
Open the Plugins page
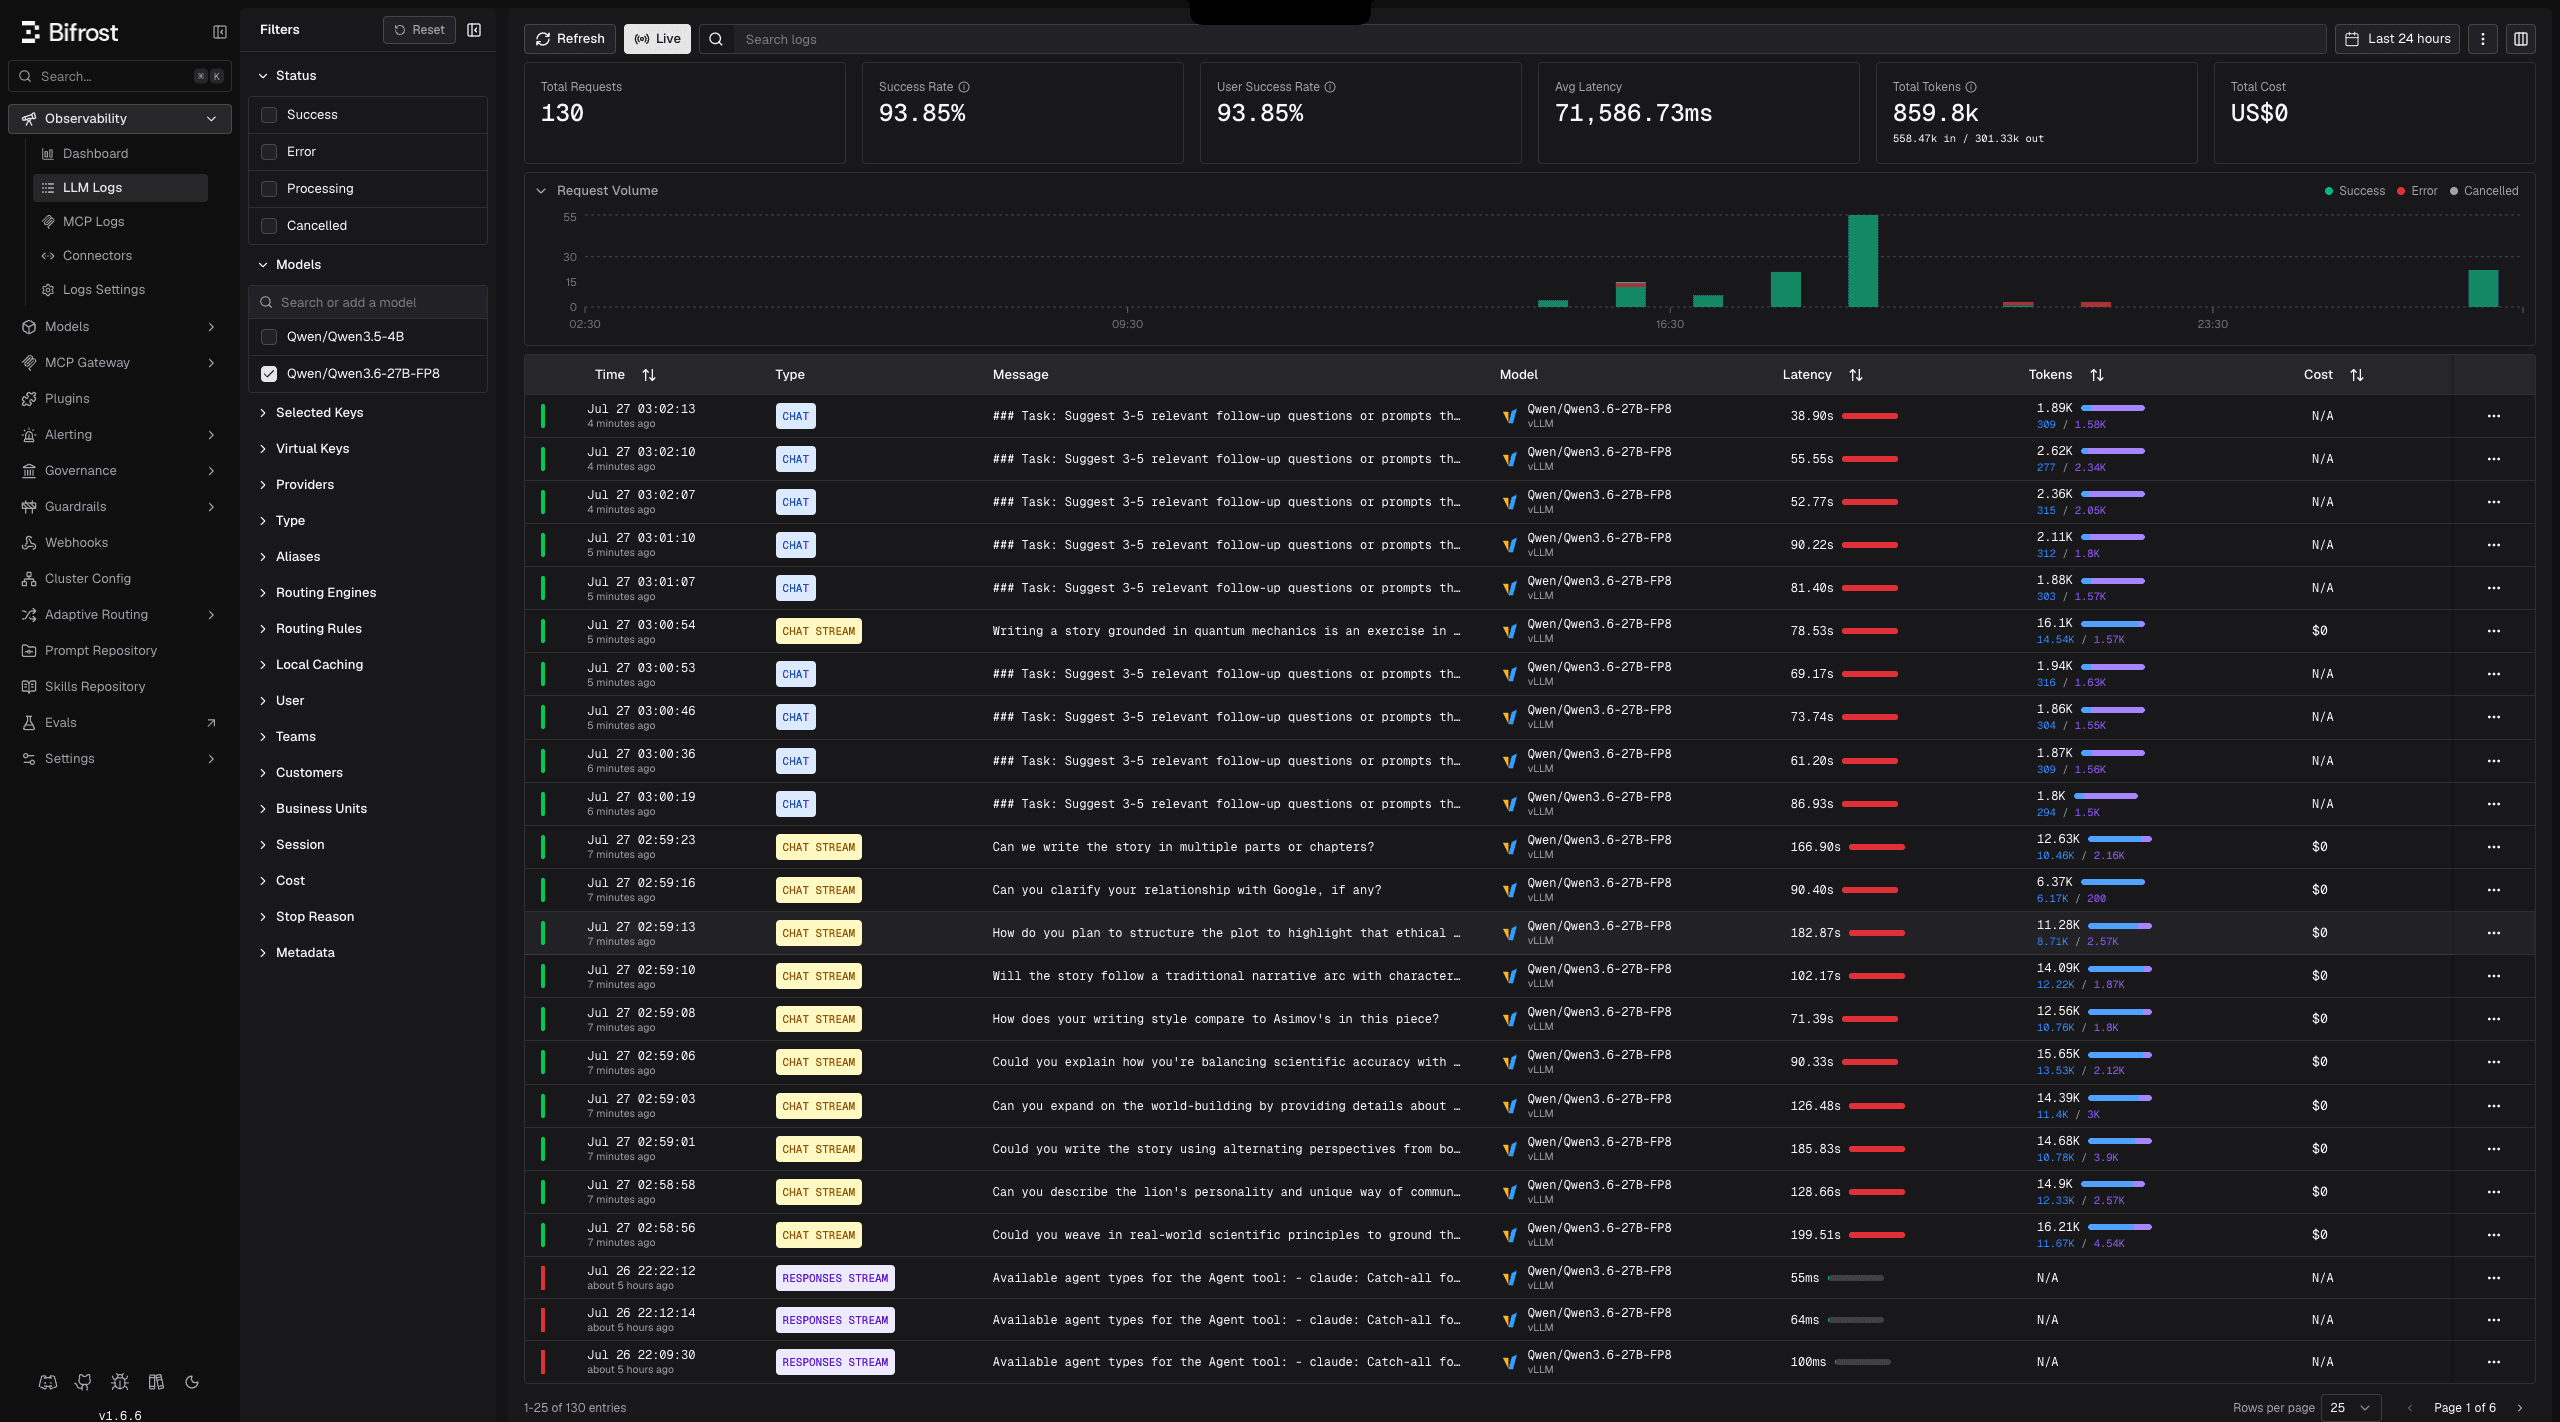pyautogui.click(x=67, y=399)
